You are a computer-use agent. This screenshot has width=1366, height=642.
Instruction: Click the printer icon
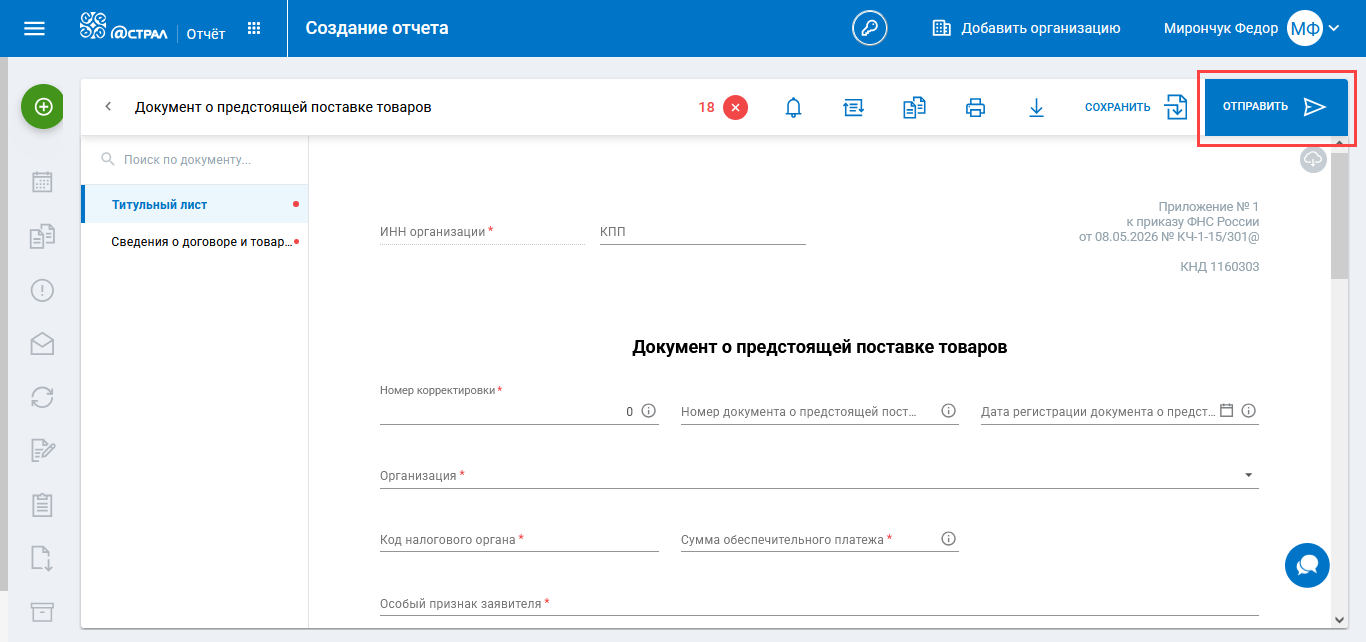[975, 108]
